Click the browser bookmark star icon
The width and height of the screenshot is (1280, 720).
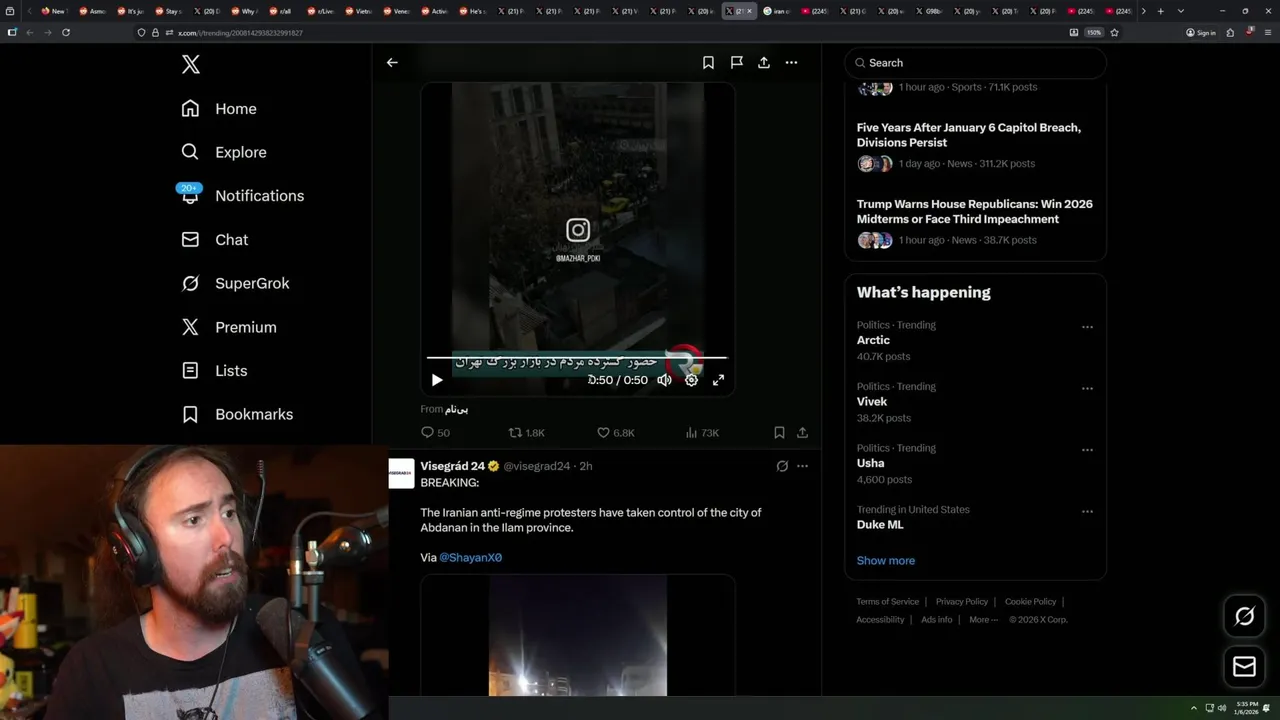1114,32
